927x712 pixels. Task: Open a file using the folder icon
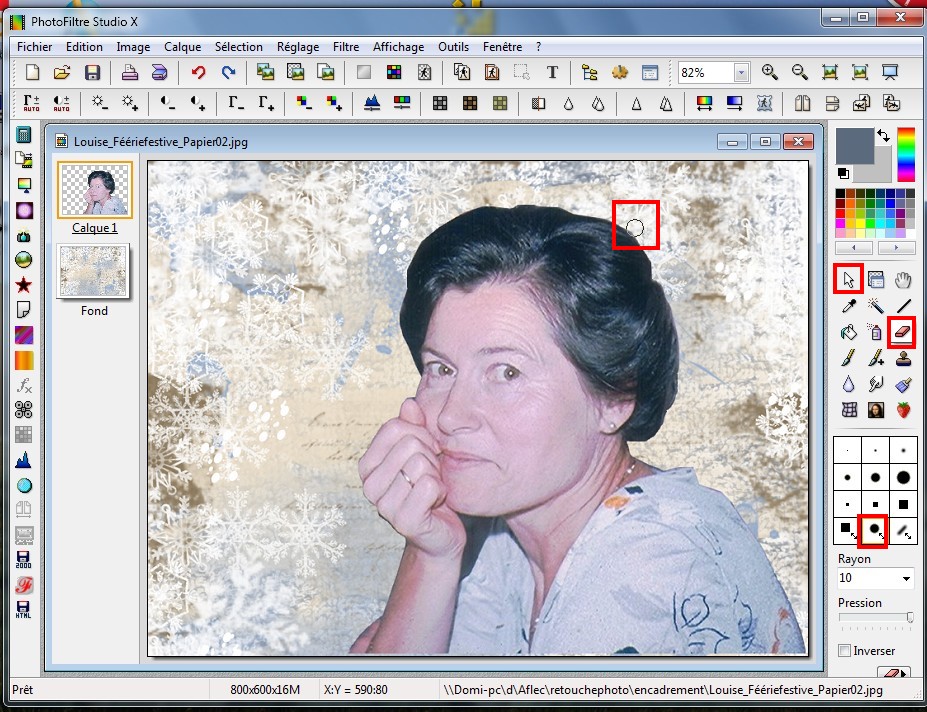[x=62, y=72]
